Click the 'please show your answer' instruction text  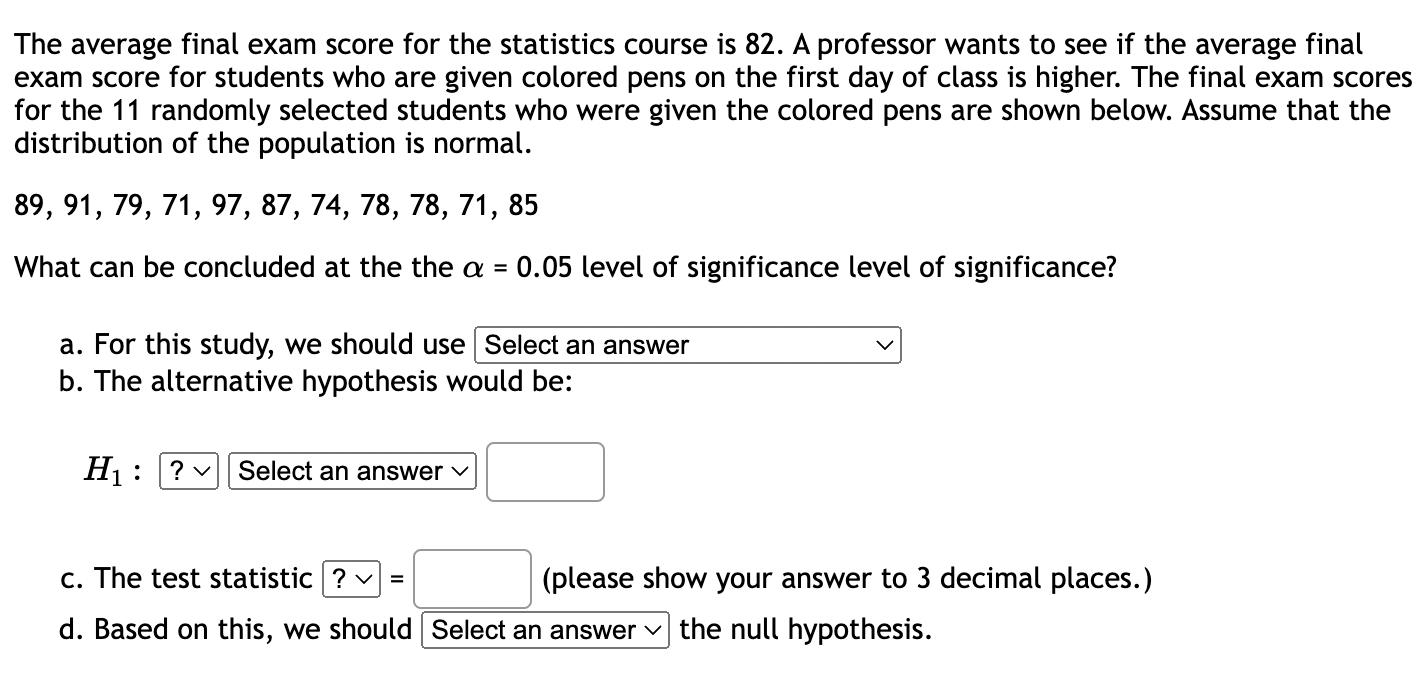click(845, 578)
